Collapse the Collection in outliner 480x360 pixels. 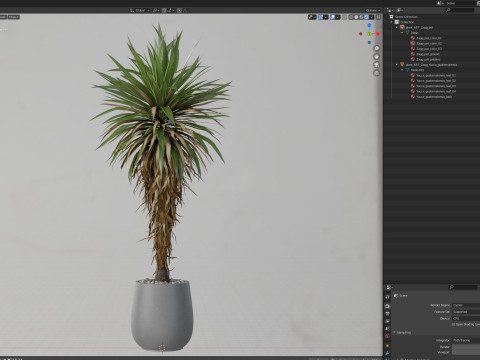tap(392, 22)
